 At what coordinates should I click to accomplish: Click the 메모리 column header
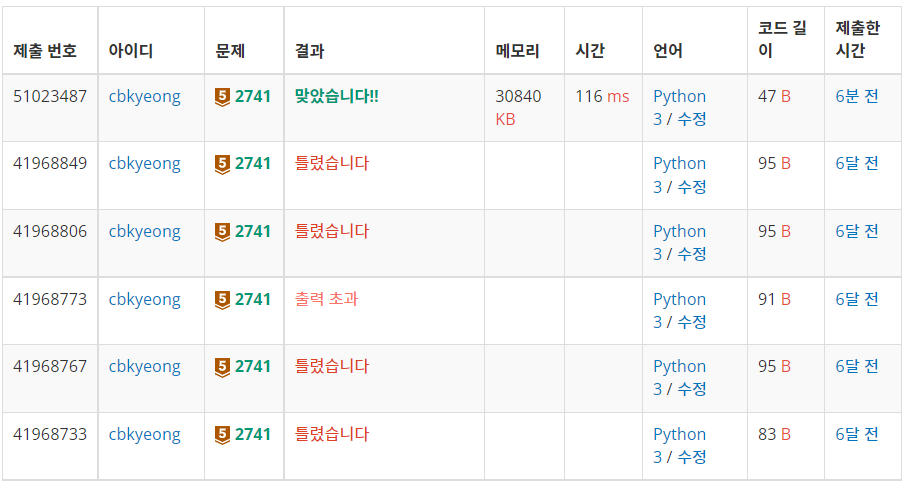[517, 51]
